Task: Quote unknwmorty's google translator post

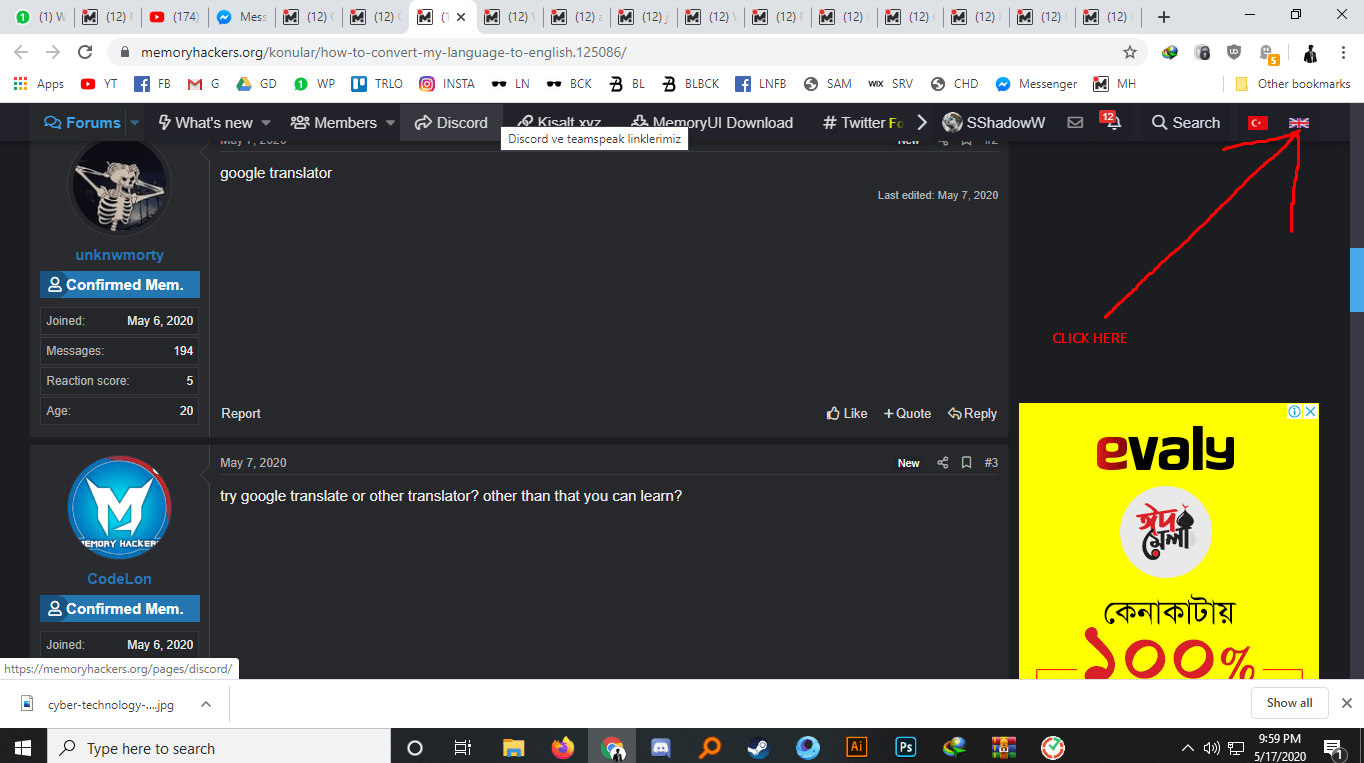Action: point(907,413)
